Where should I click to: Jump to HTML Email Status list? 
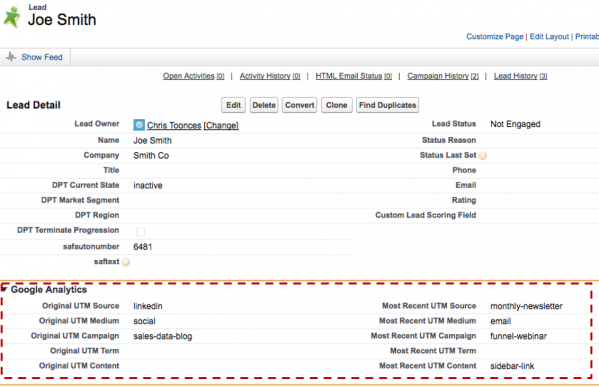(353, 76)
